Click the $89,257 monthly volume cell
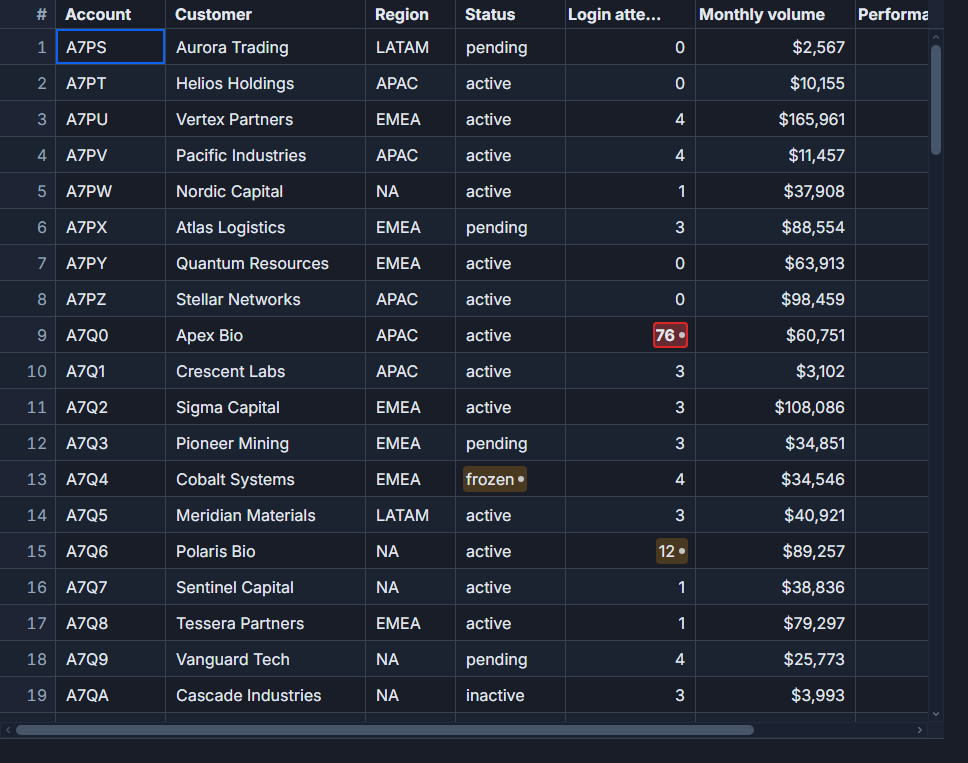 click(775, 551)
